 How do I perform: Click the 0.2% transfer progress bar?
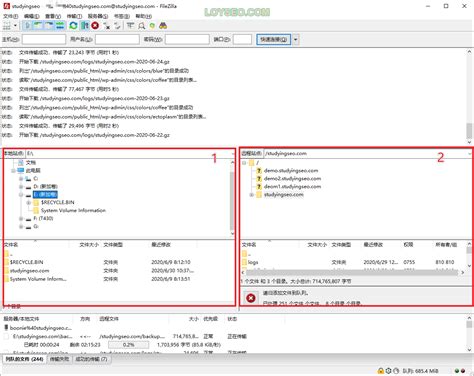(129, 345)
